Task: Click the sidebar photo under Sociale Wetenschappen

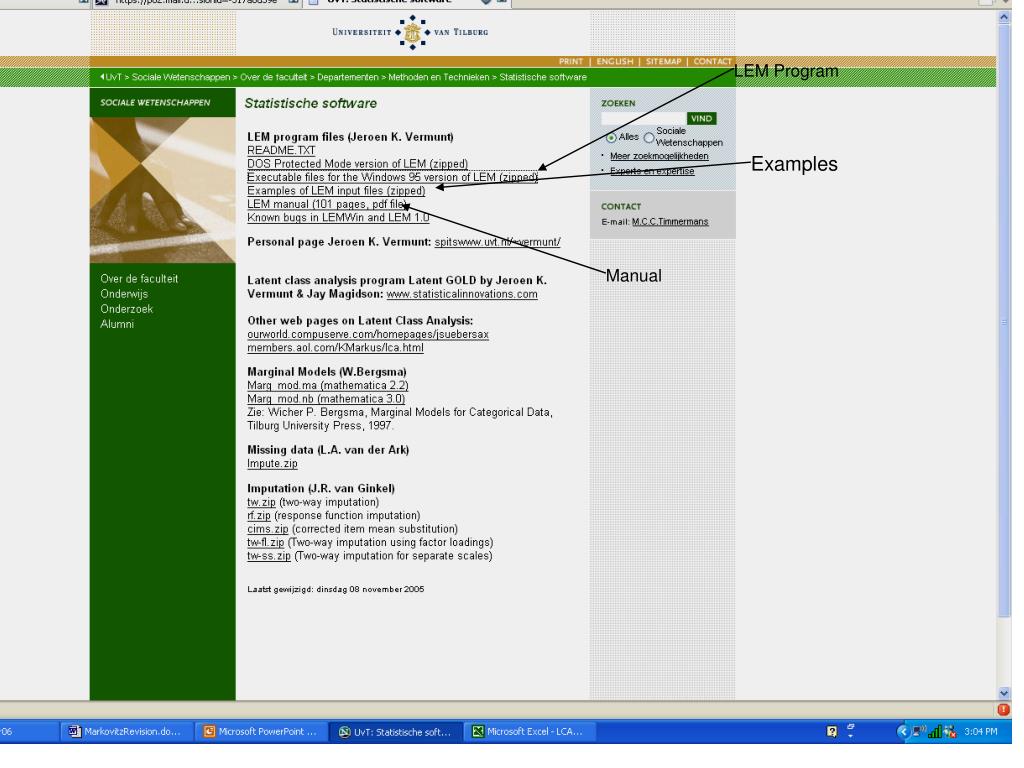Action: [x=163, y=190]
